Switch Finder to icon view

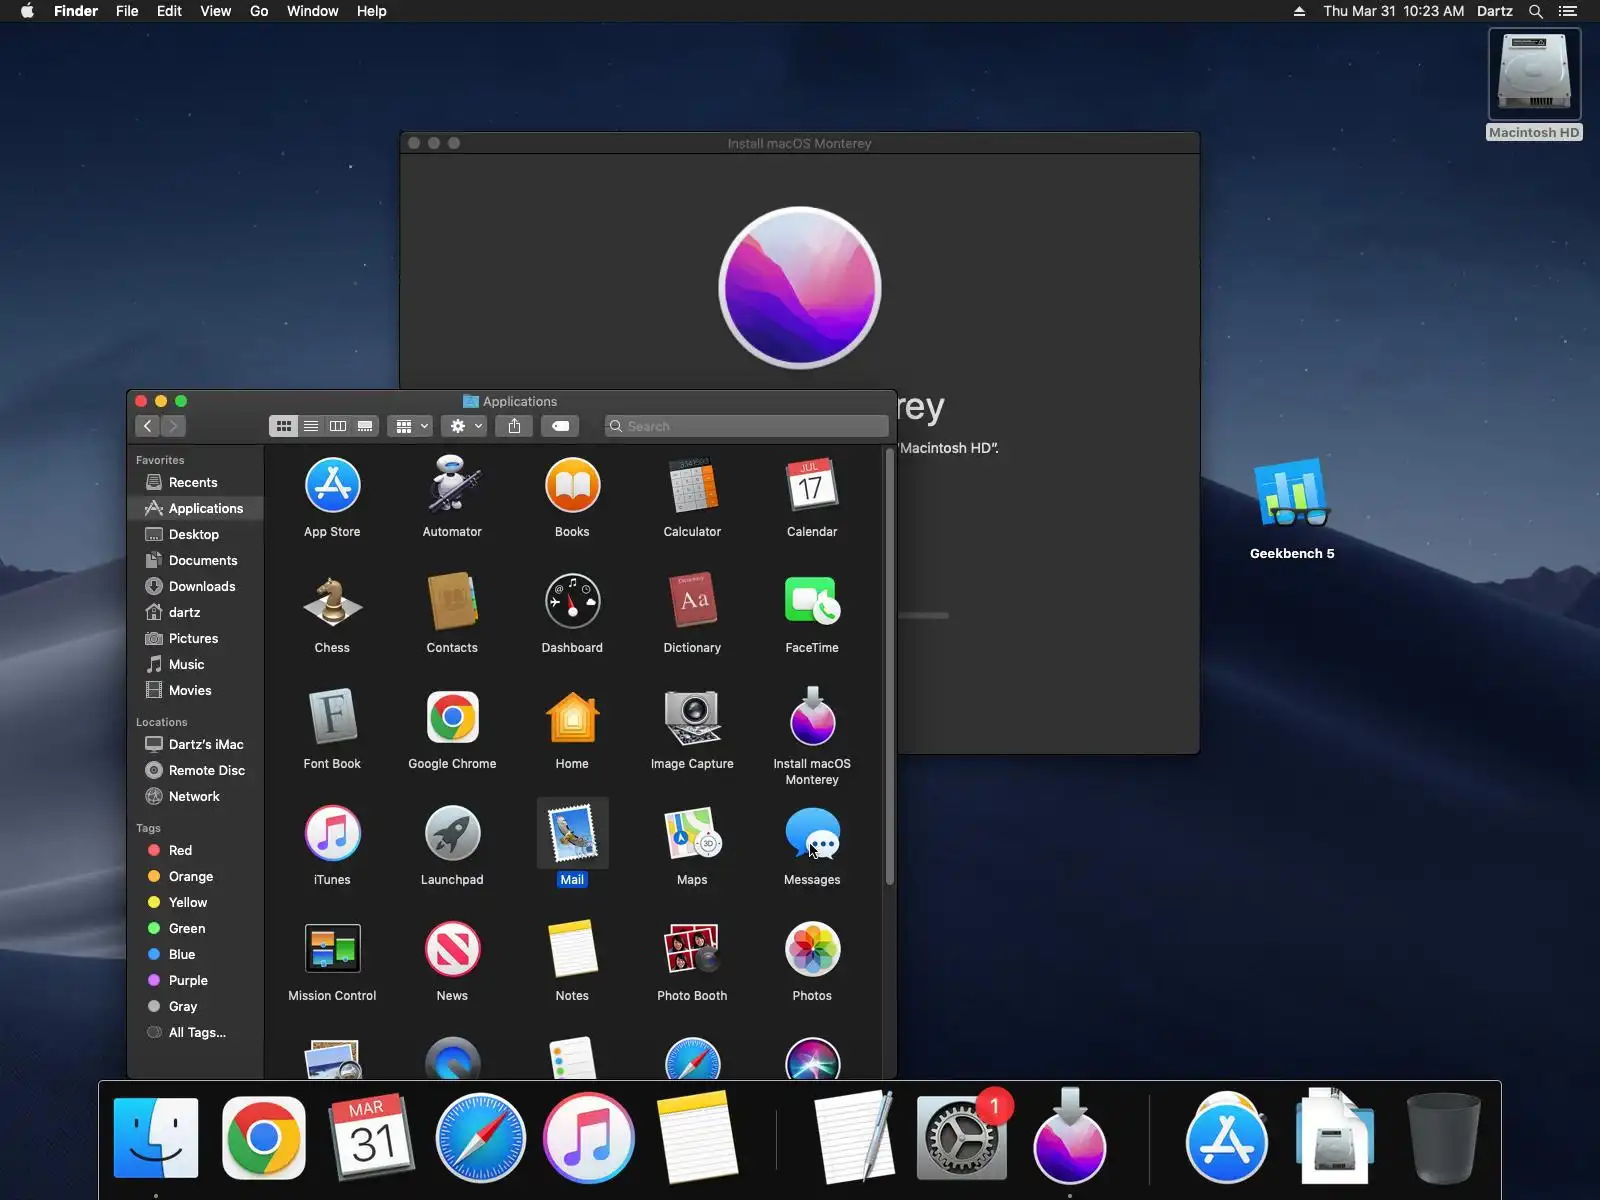(x=284, y=426)
